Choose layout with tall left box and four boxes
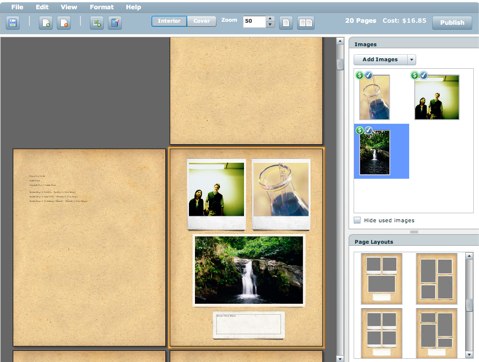 click(437, 279)
